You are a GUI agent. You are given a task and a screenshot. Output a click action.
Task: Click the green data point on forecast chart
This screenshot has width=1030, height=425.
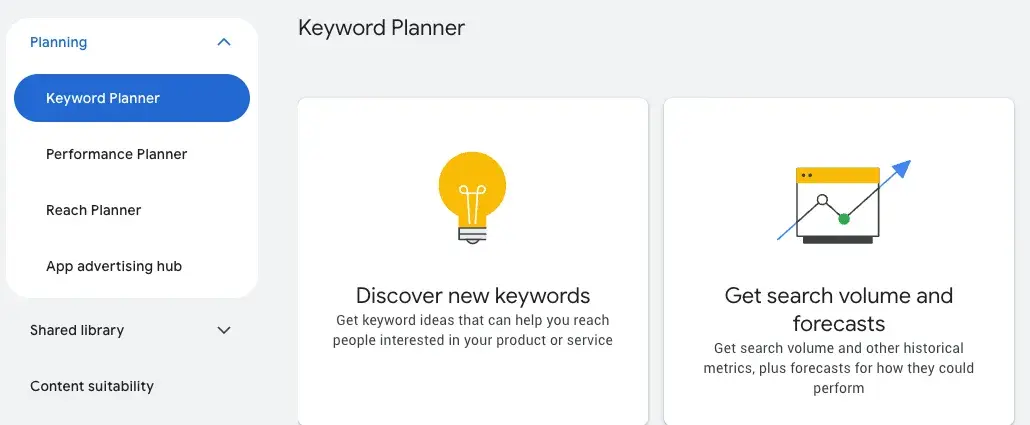coord(844,218)
